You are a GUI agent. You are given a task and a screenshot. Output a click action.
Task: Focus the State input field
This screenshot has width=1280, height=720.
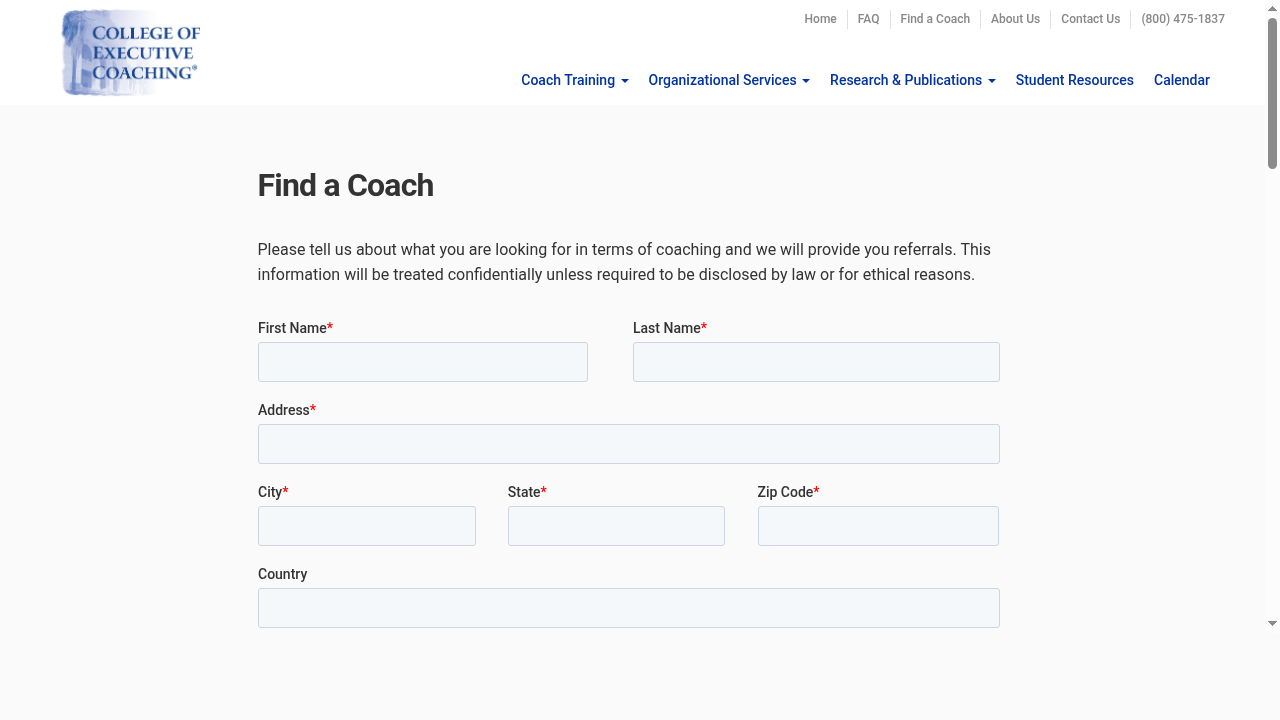coord(616,526)
